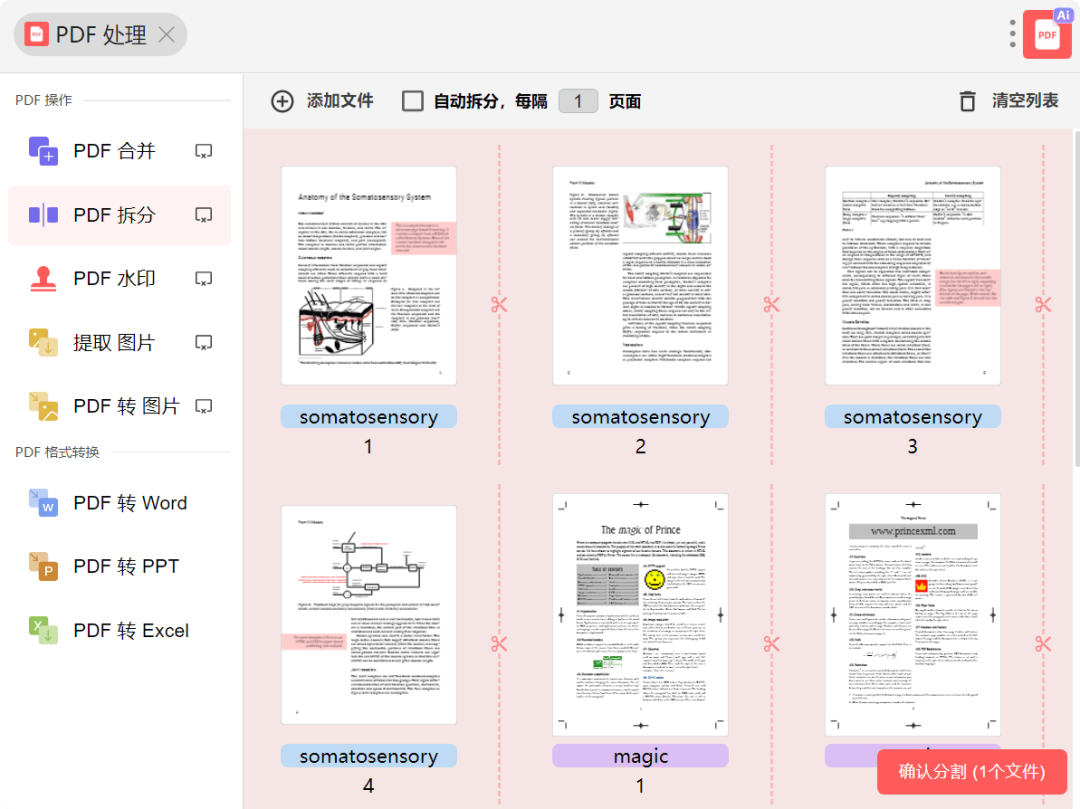The image size is (1080, 809).
Task: Select somatosensory page 2 thumbnail
Action: 641,275
